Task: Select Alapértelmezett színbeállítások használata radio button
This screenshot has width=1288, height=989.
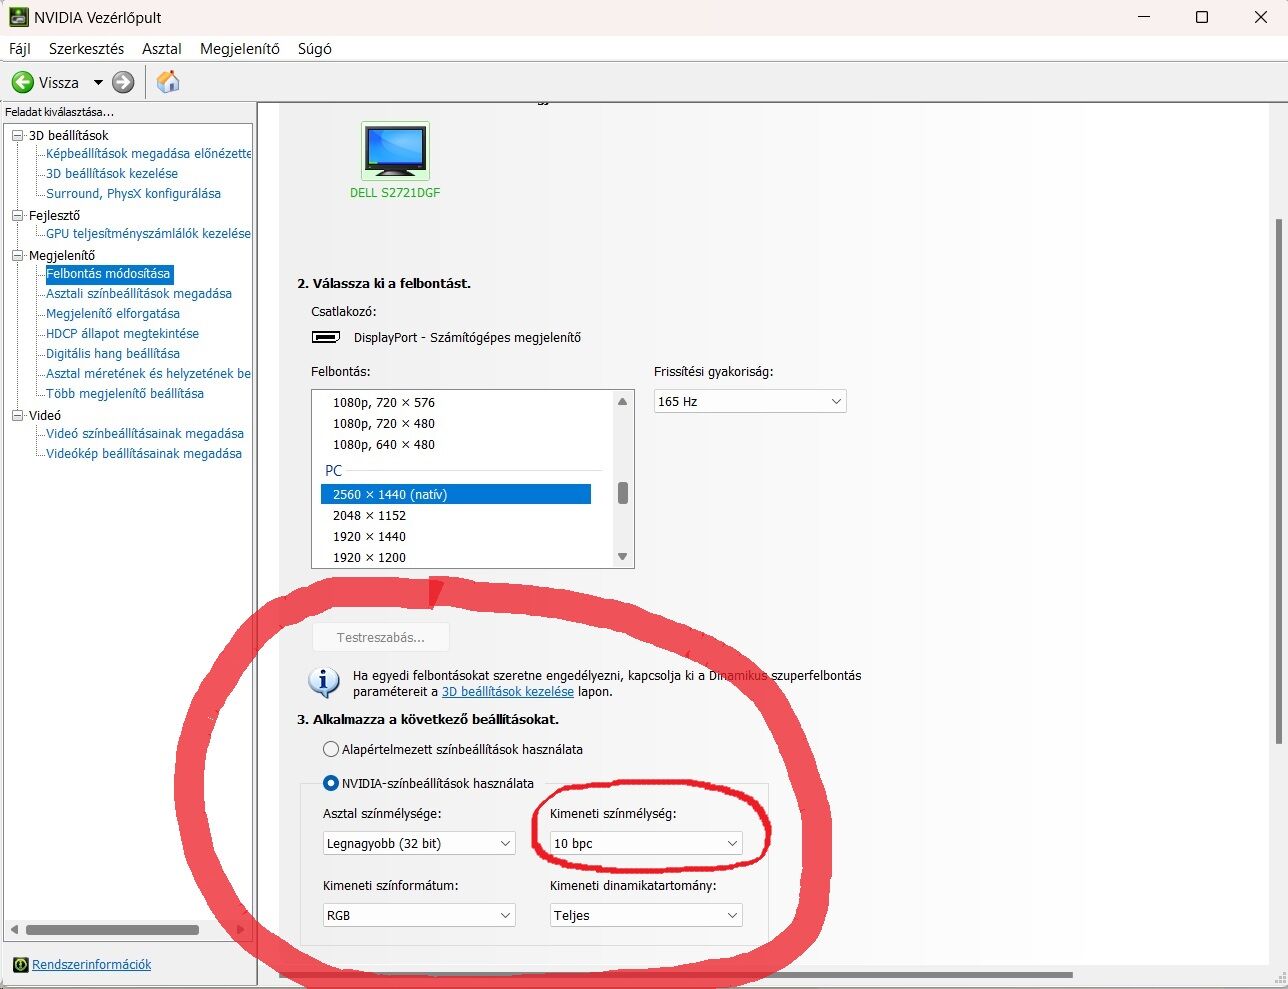Action: point(331,749)
